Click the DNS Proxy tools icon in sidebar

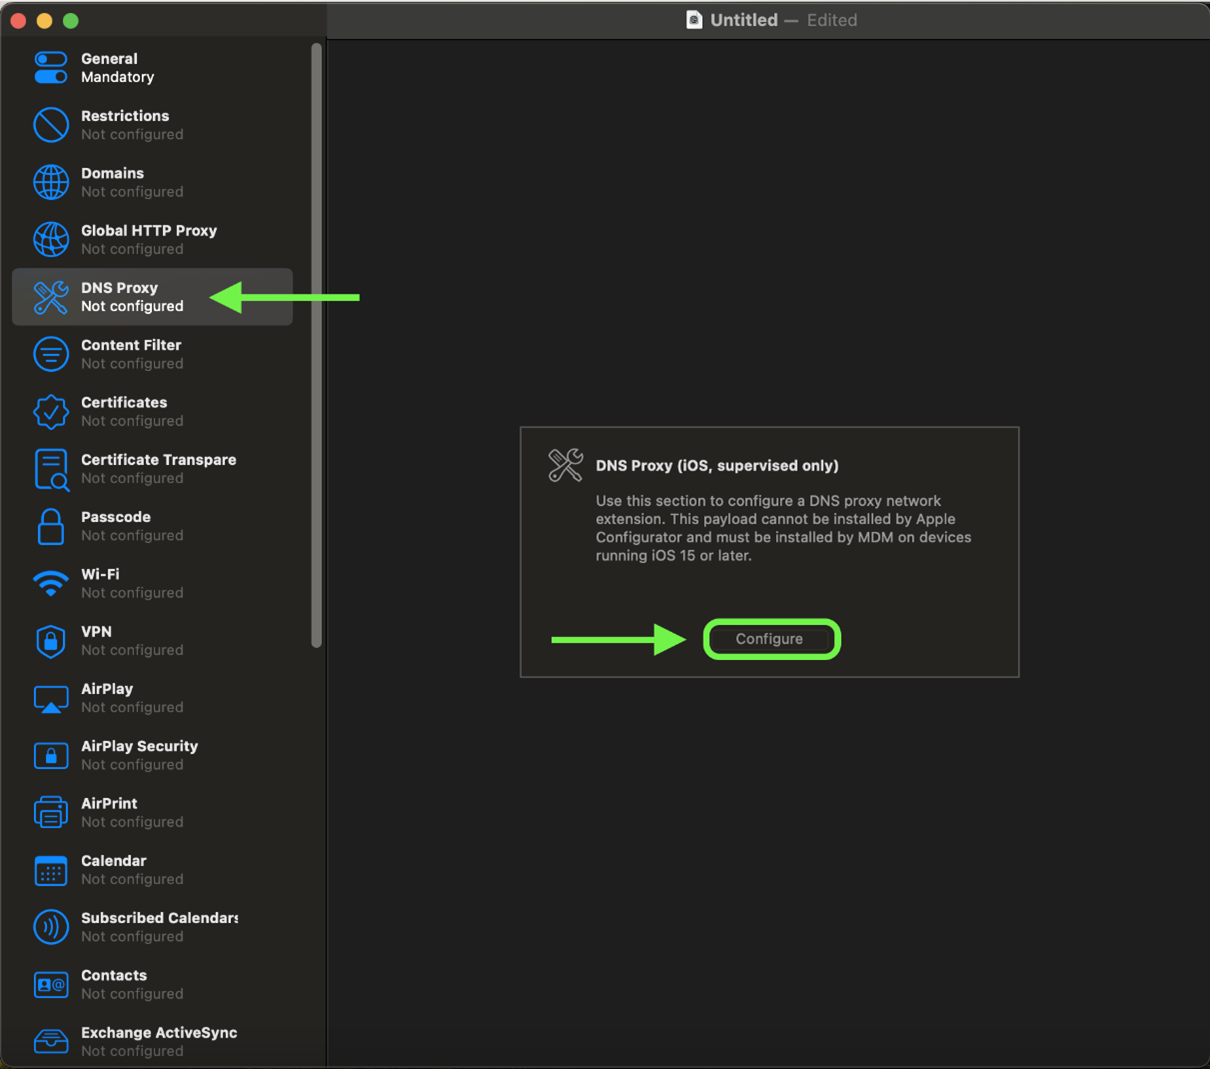pyautogui.click(x=51, y=297)
